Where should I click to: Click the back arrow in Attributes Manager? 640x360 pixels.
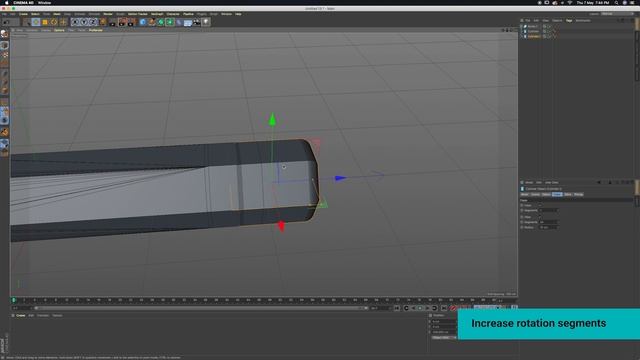[599, 182]
